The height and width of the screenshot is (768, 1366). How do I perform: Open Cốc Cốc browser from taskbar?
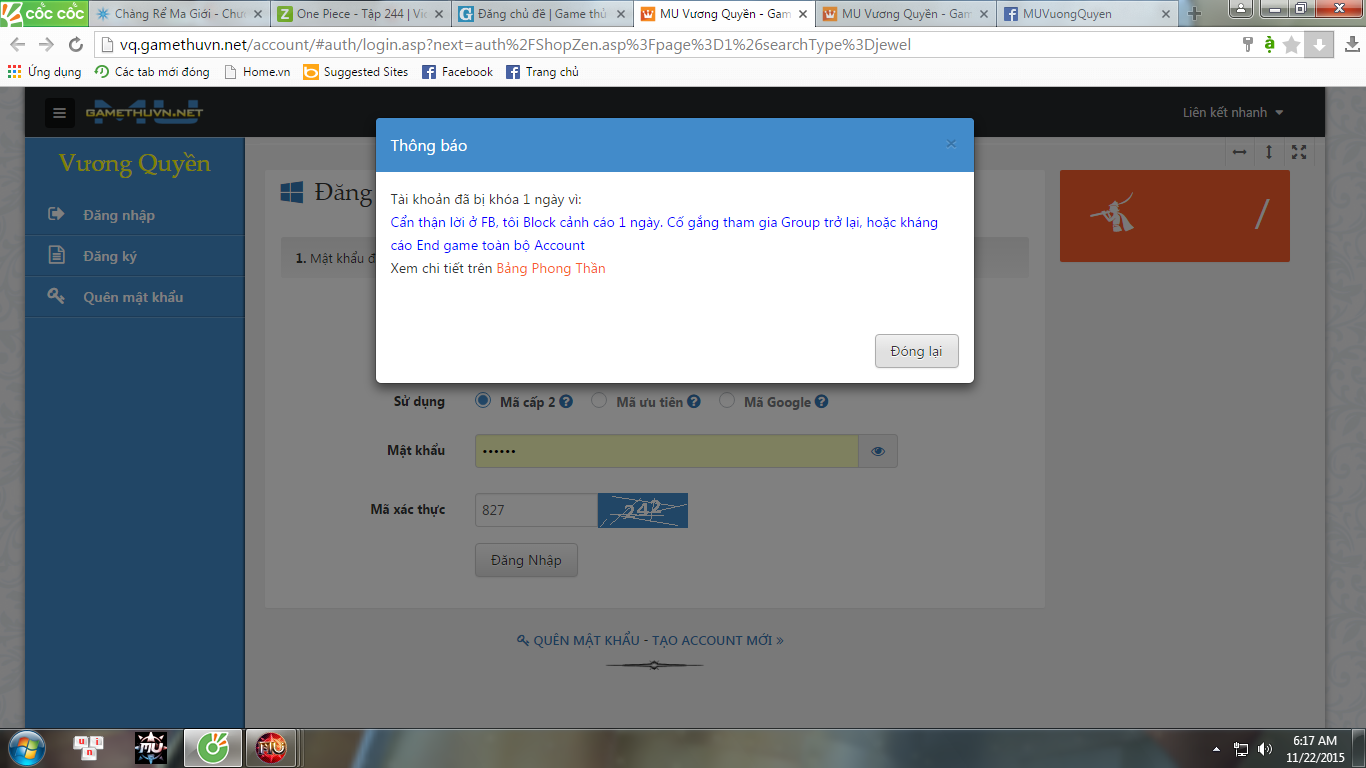(213, 747)
